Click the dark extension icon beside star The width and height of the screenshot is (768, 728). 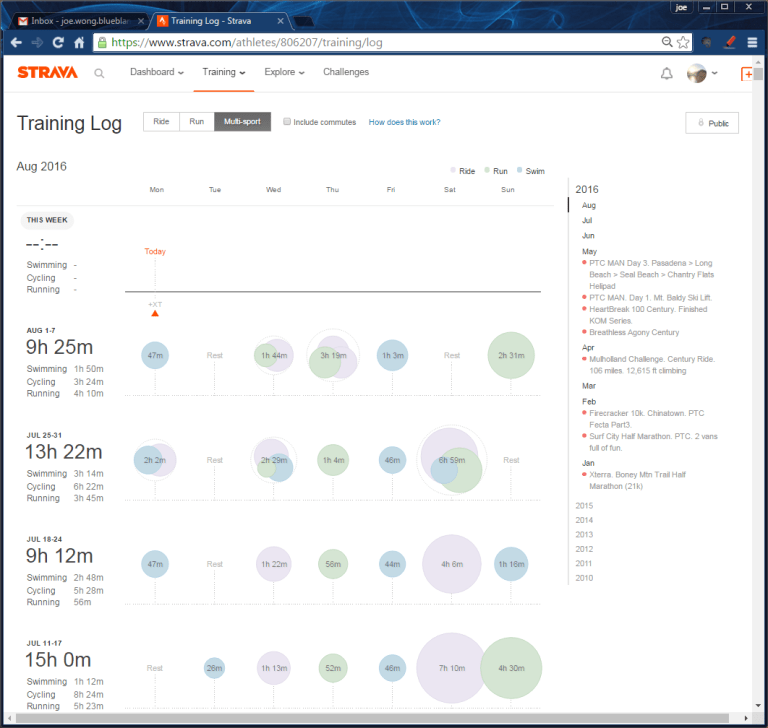tap(706, 43)
